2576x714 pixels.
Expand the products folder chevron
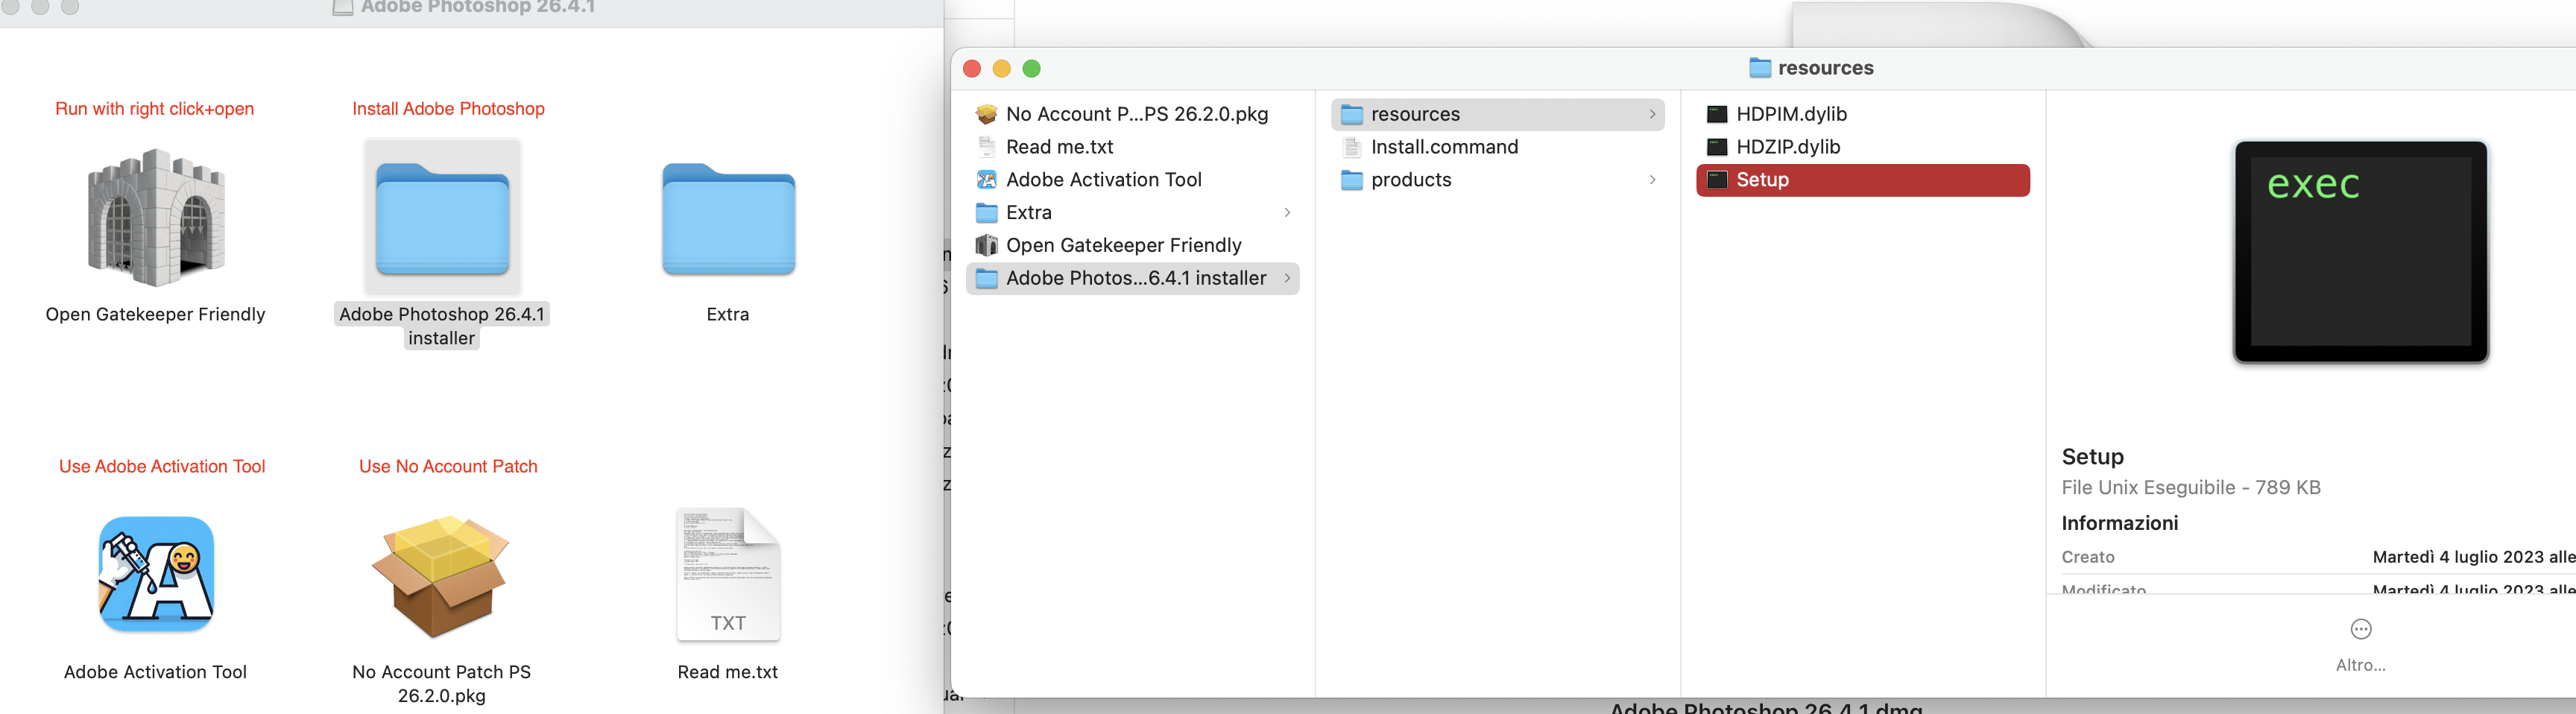click(1652, 180)
